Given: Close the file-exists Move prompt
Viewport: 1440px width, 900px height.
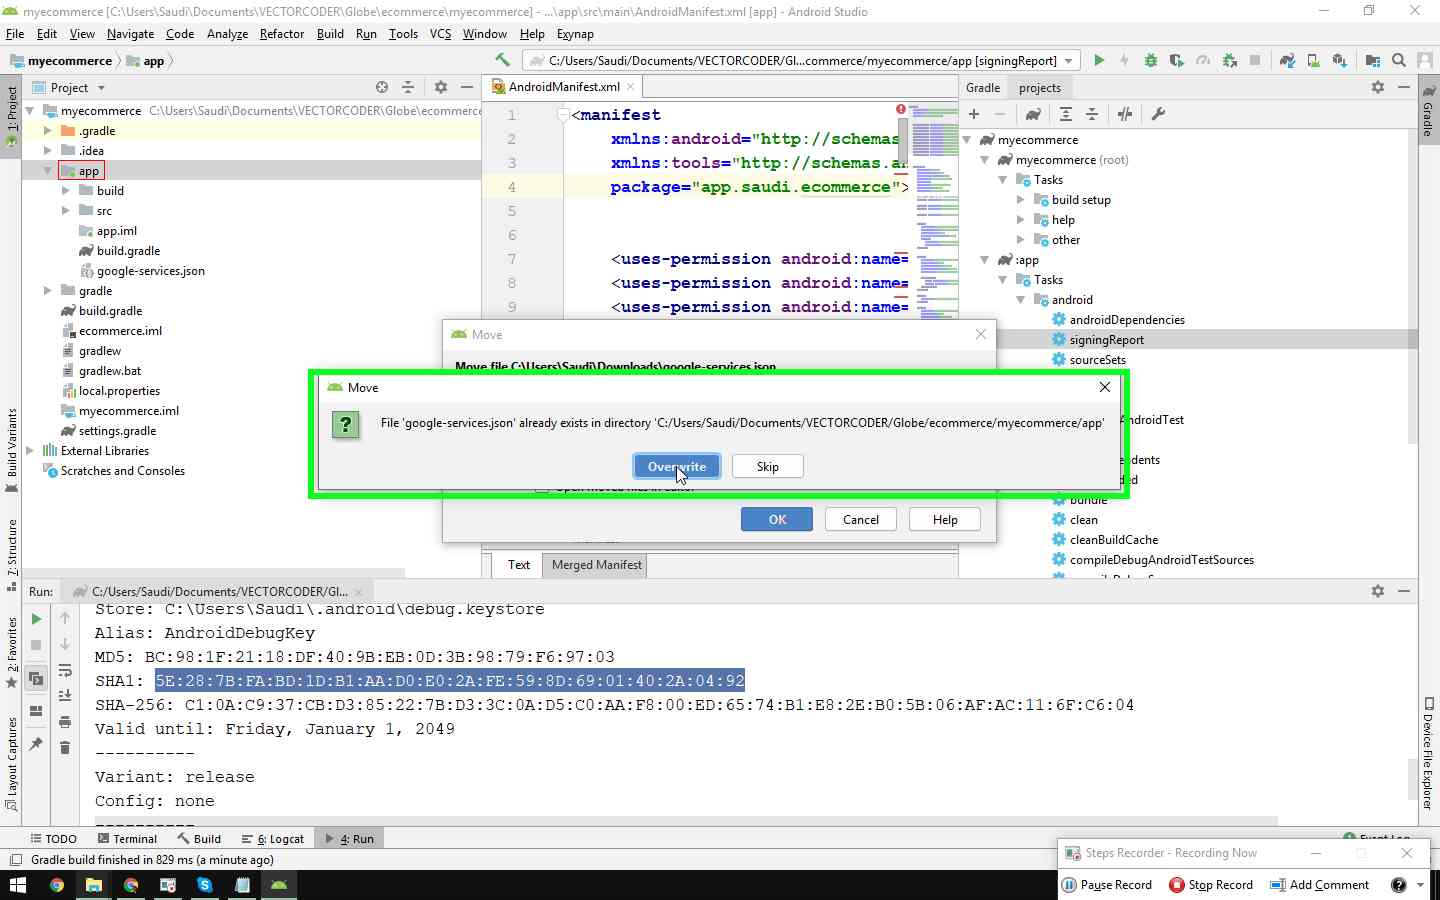Looking at the screenshot, I should [1104, 387].
